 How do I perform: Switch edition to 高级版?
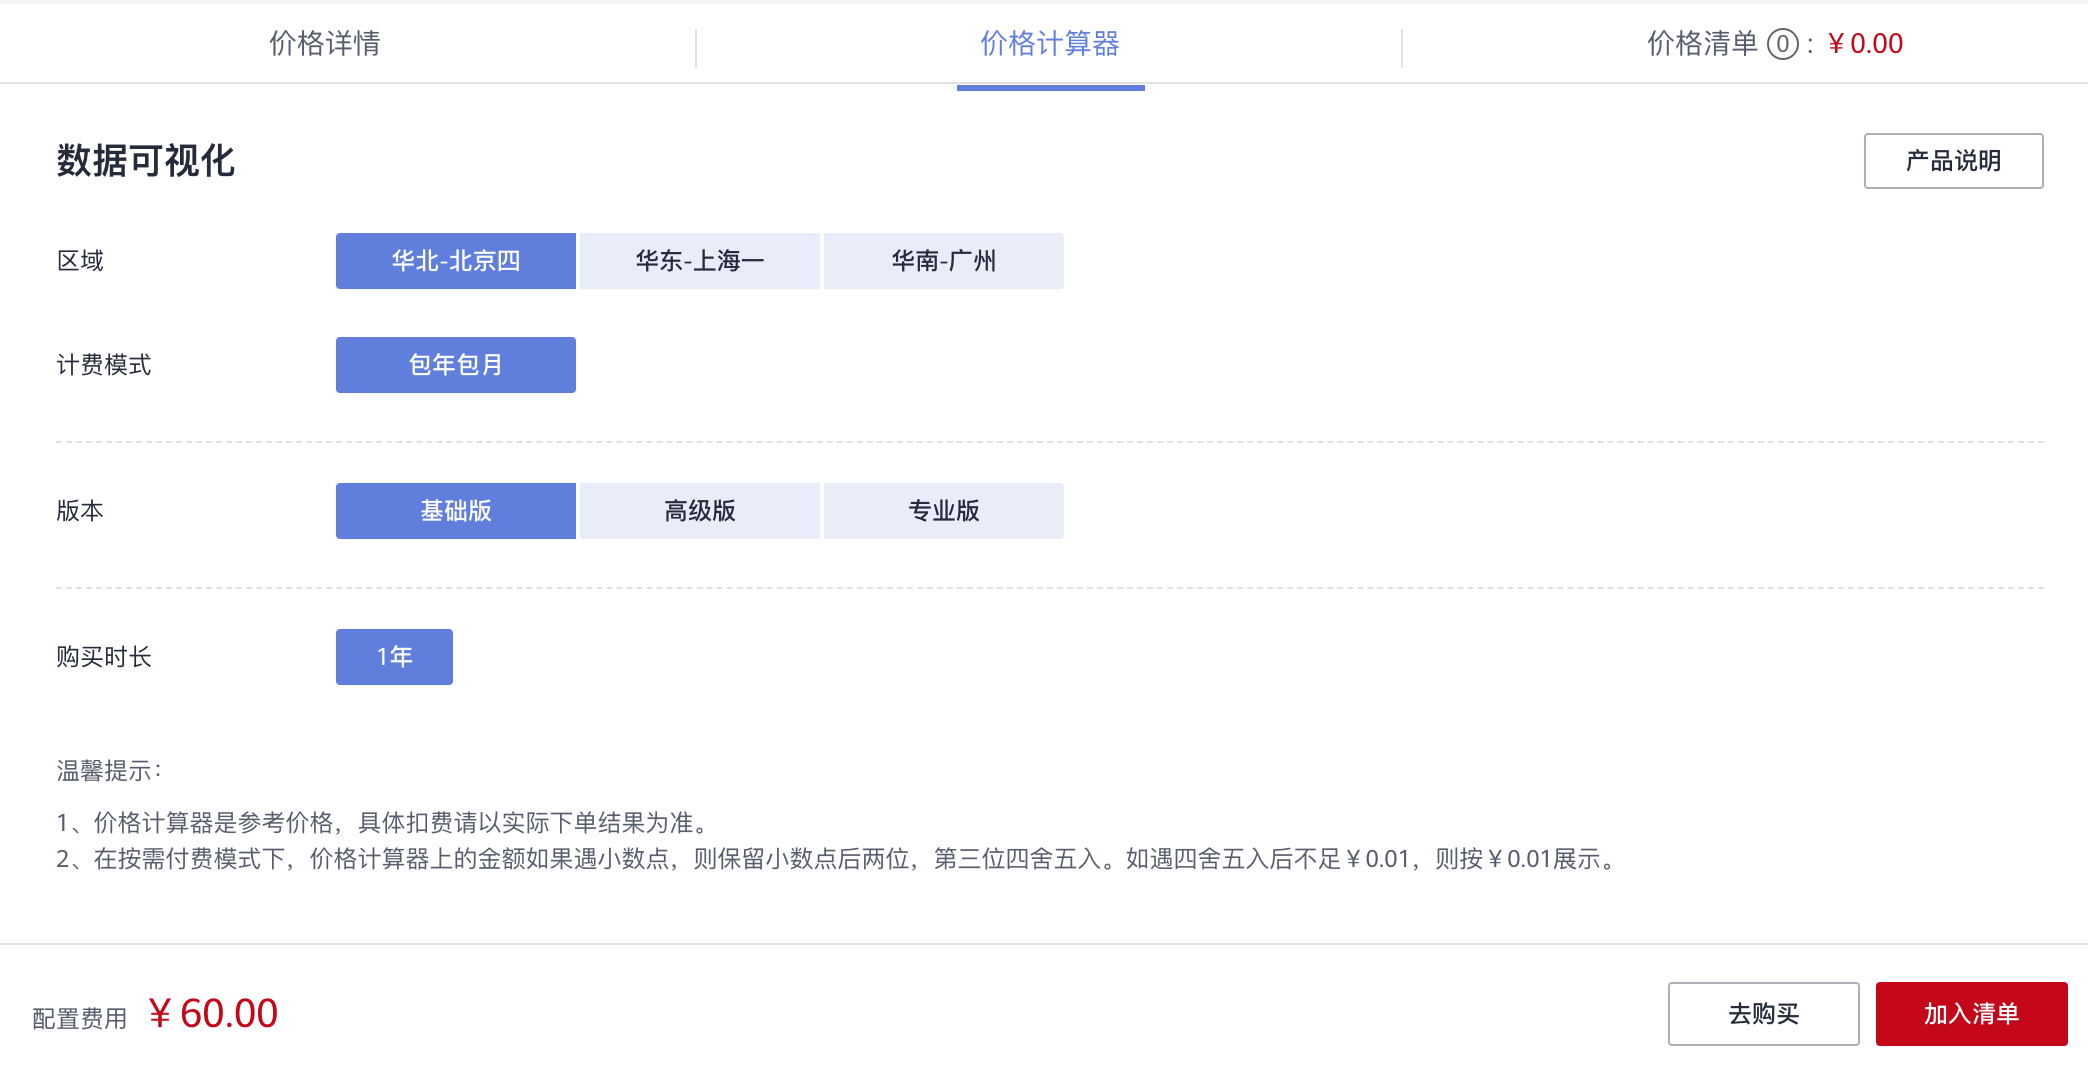(700, 511)
